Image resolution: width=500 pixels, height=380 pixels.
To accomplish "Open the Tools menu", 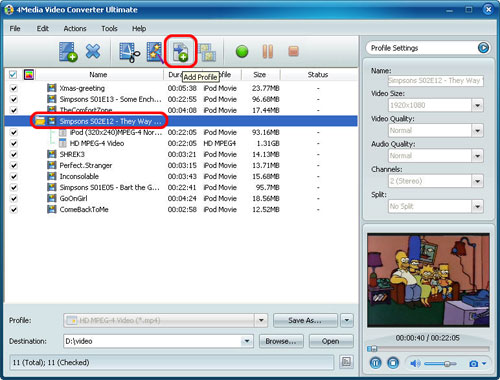I will (x=109, y=29).
